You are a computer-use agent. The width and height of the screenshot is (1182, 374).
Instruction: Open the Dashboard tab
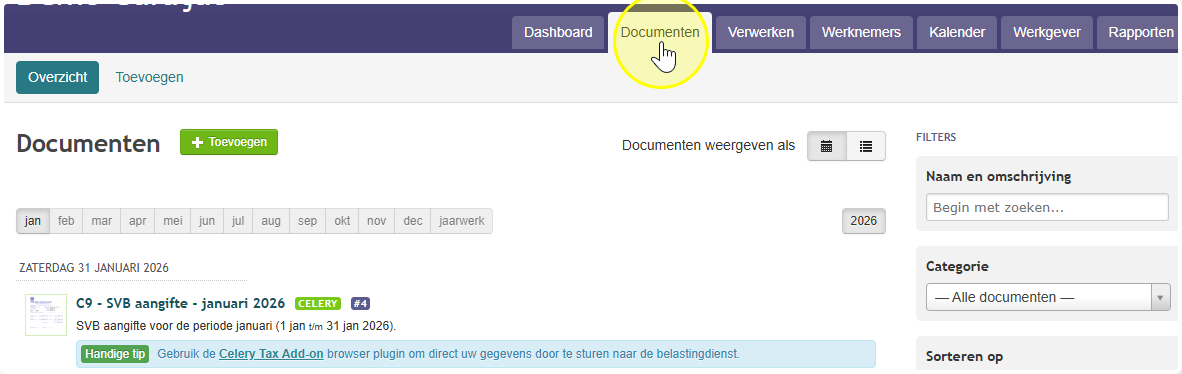pyautogui.click(x=558, y=33)
